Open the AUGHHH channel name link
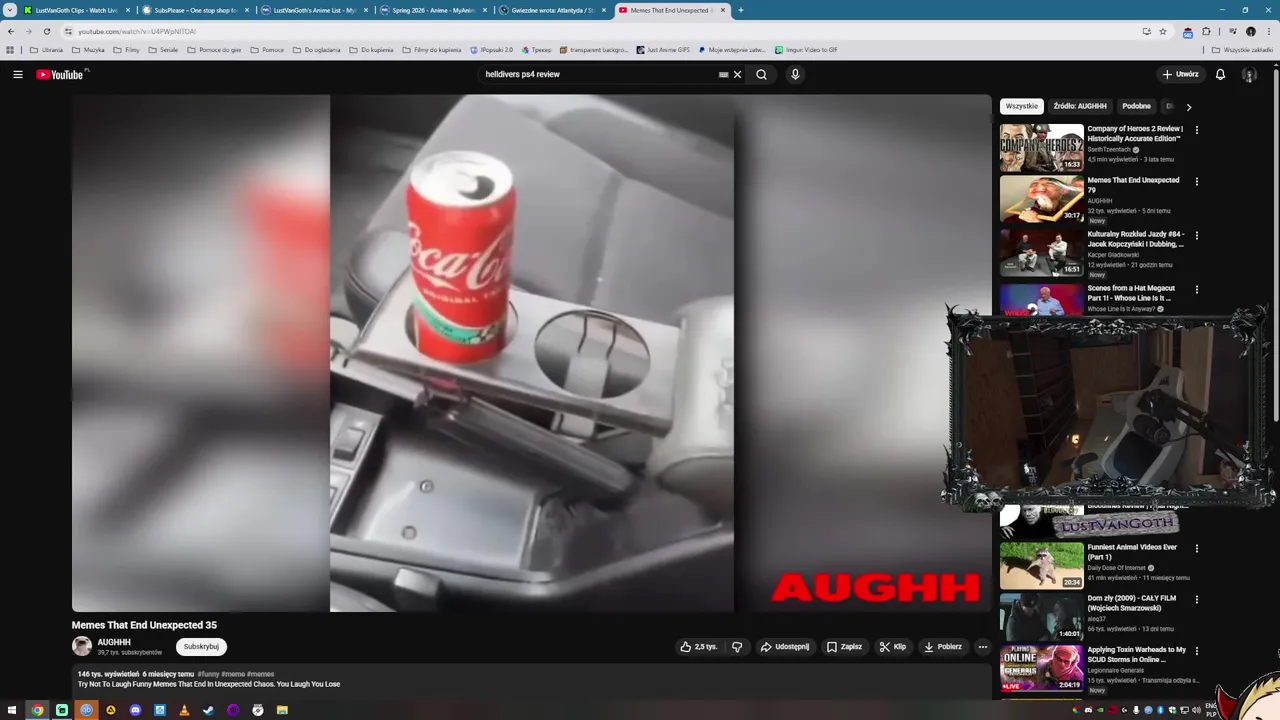 pyautogui.click(x=114, y=642)
